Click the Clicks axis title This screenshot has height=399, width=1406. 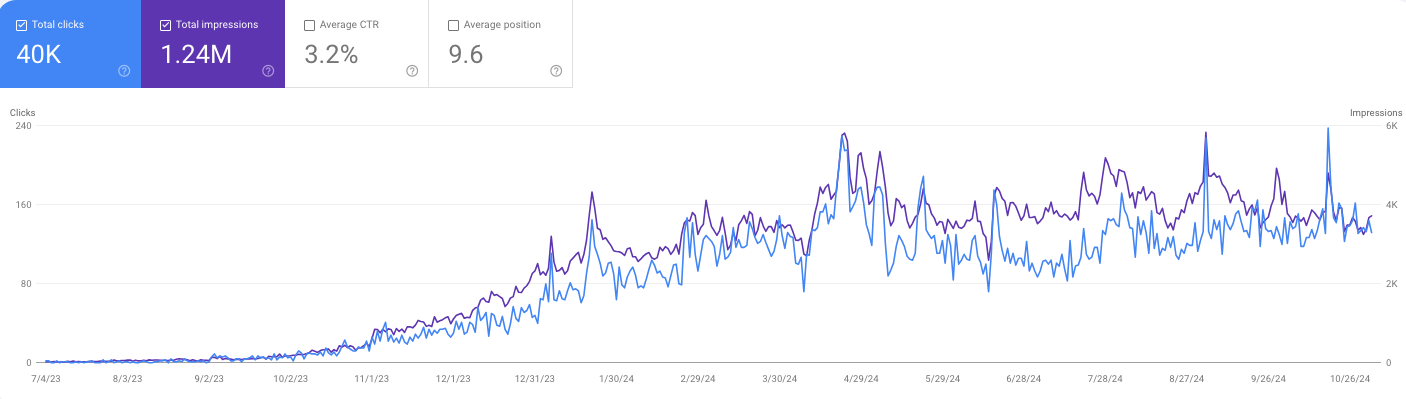(x=22, y=113)
